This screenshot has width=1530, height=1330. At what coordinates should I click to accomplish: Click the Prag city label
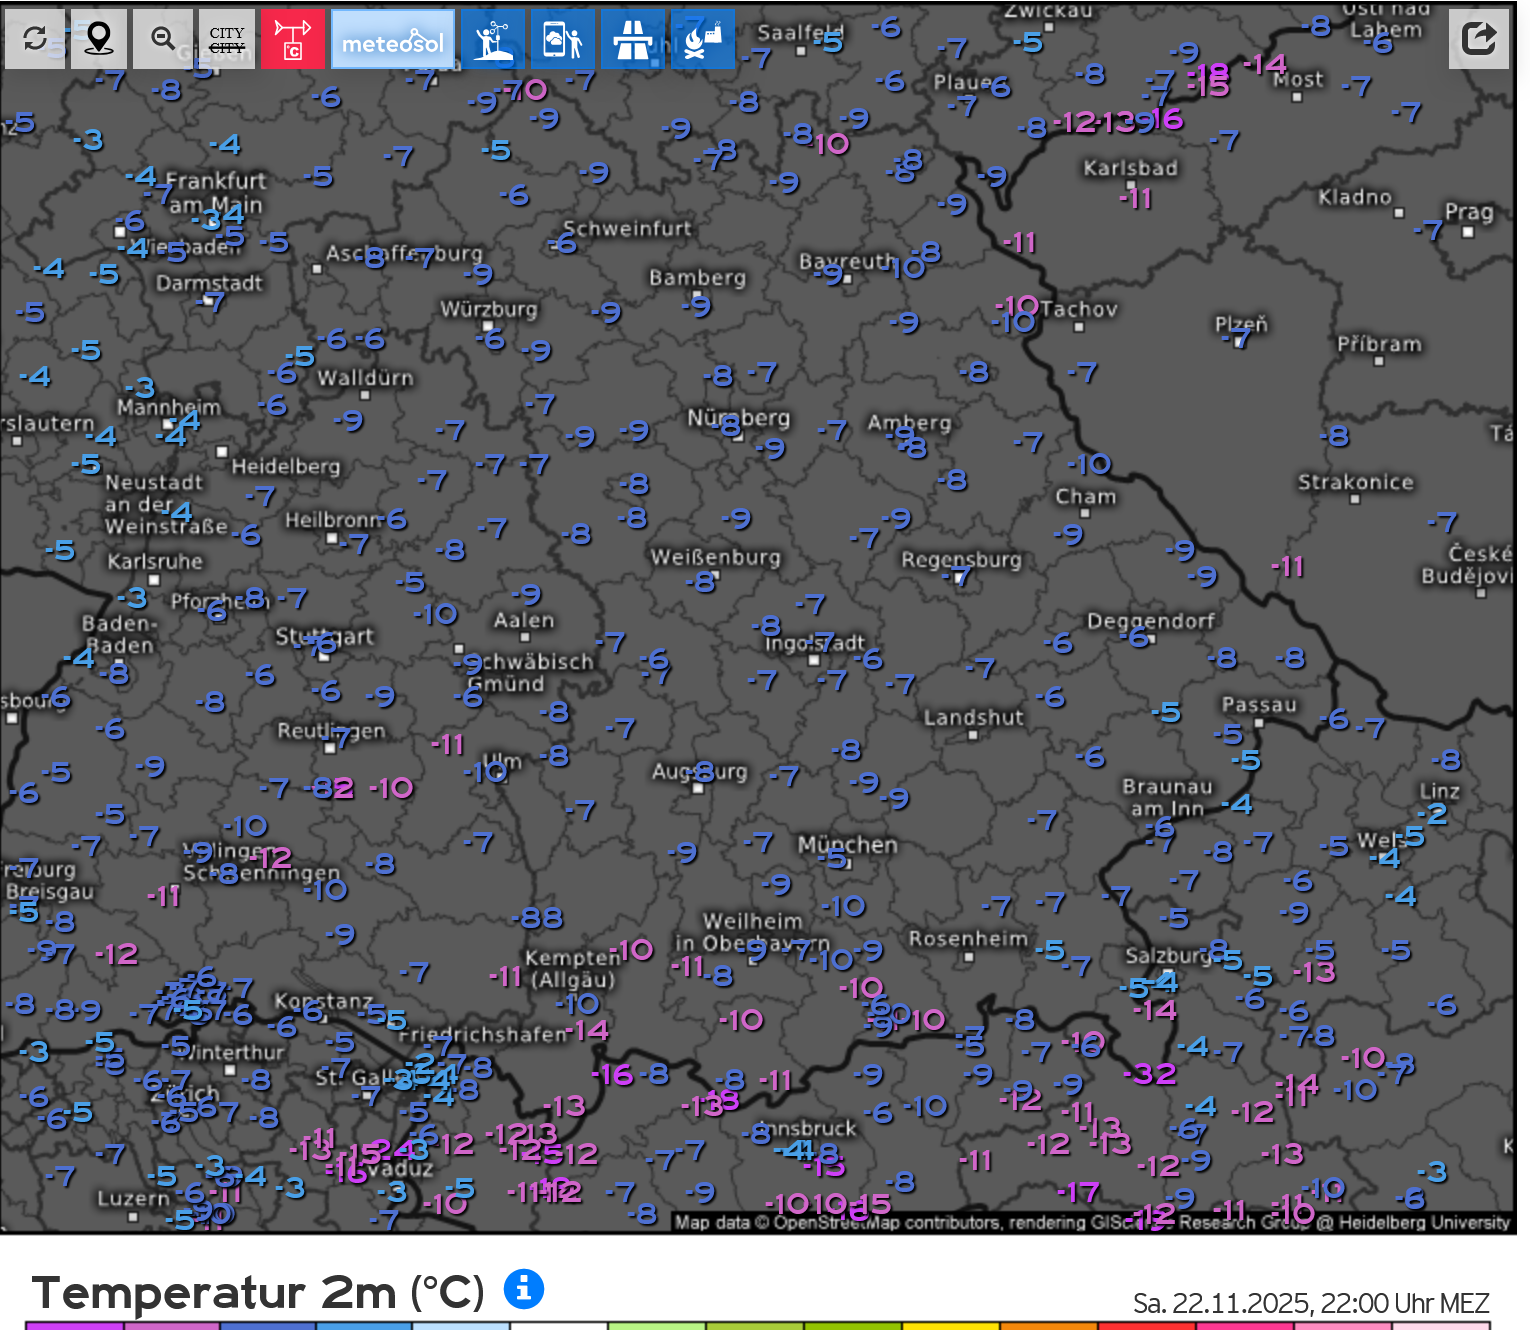click(x=1469, y=212)
